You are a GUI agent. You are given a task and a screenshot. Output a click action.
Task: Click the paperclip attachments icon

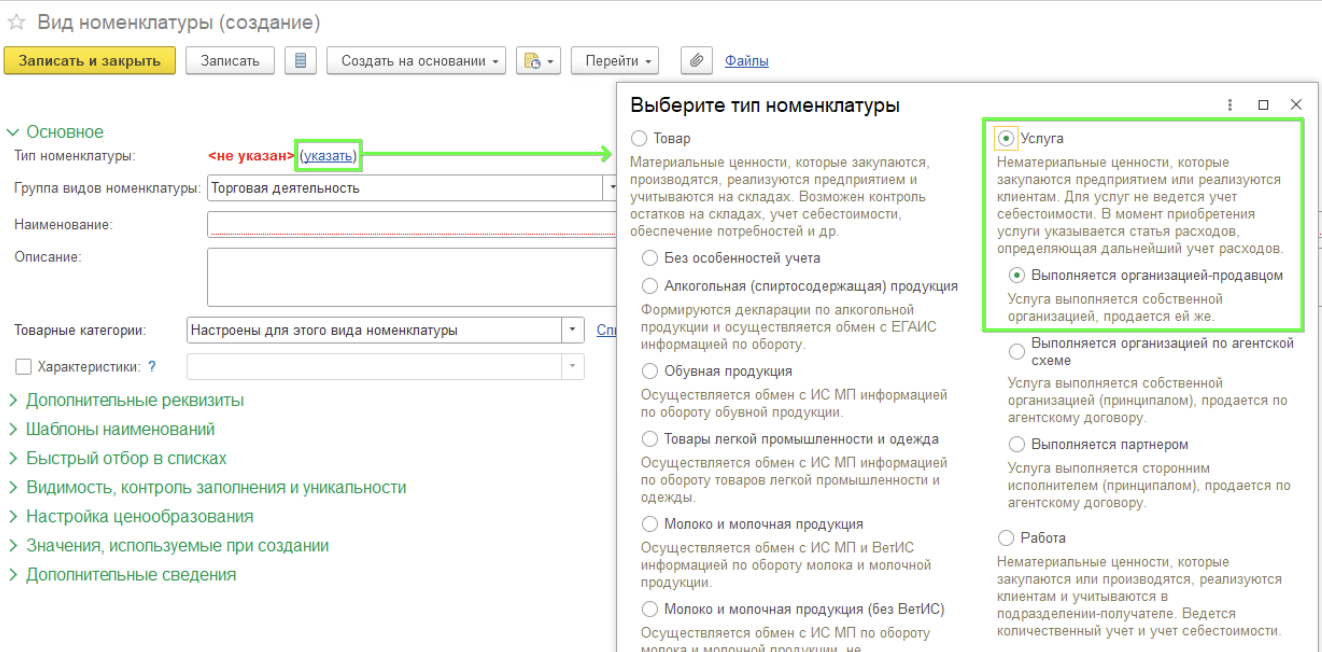click(696, 61)
